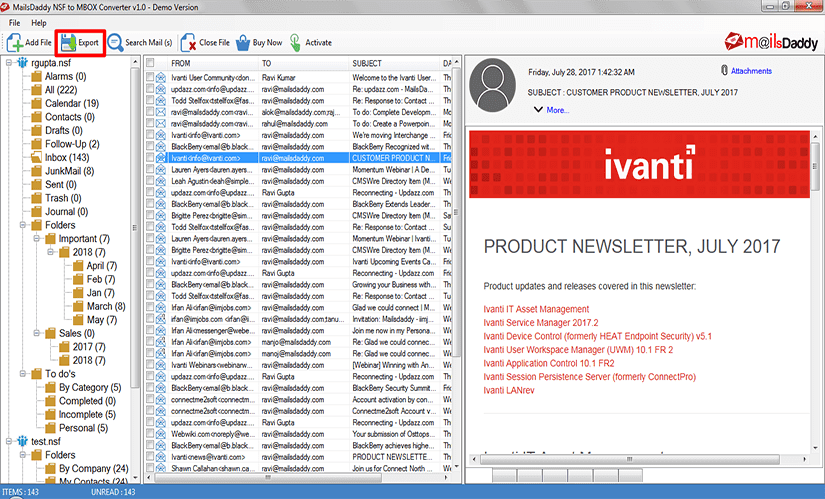Click the Trash (0) folder icon
Image resolution: width=825 pixels, height=499 pixels.
36,198
